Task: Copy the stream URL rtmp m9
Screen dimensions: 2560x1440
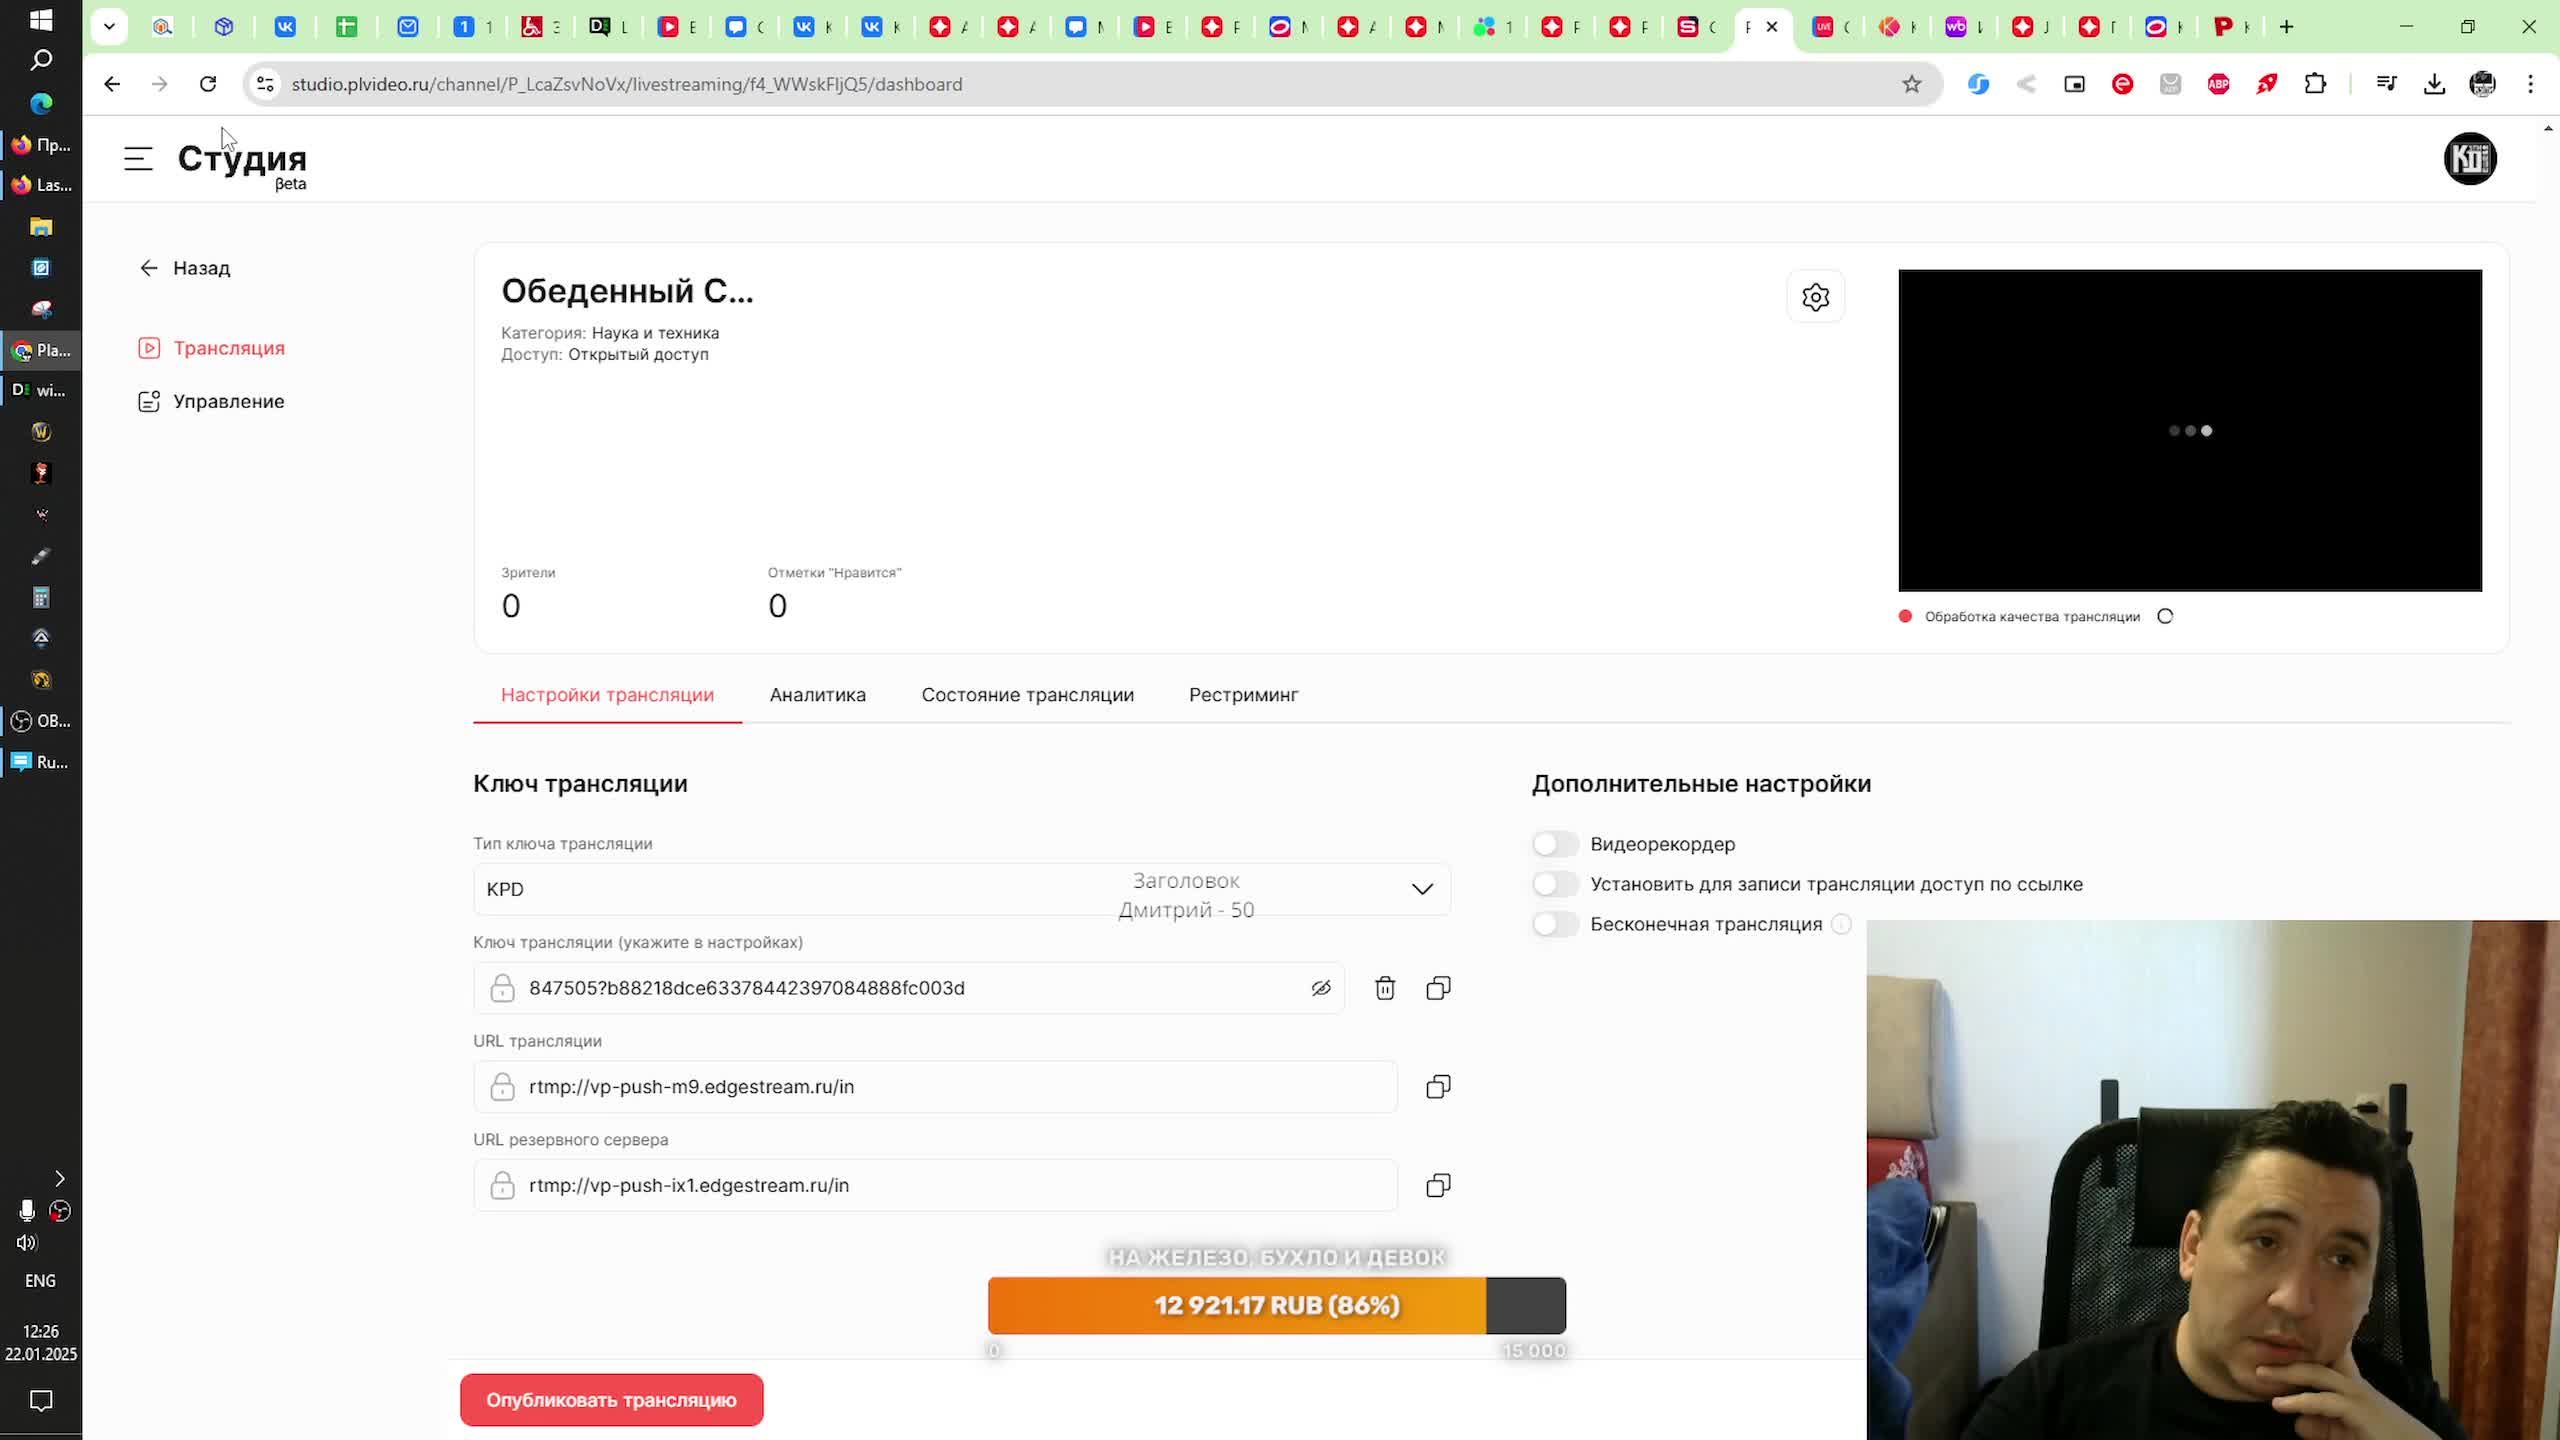Action: [x=1438, y=1087]
